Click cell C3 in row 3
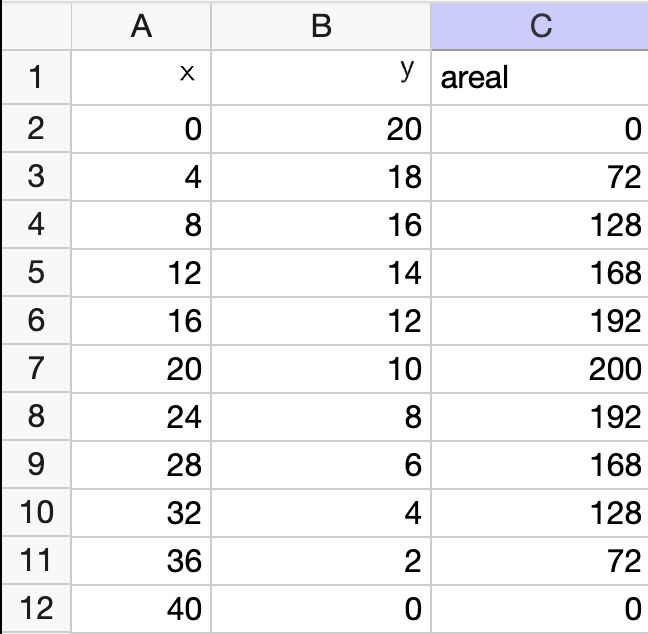The image size is (648, 634). [540, 176]
